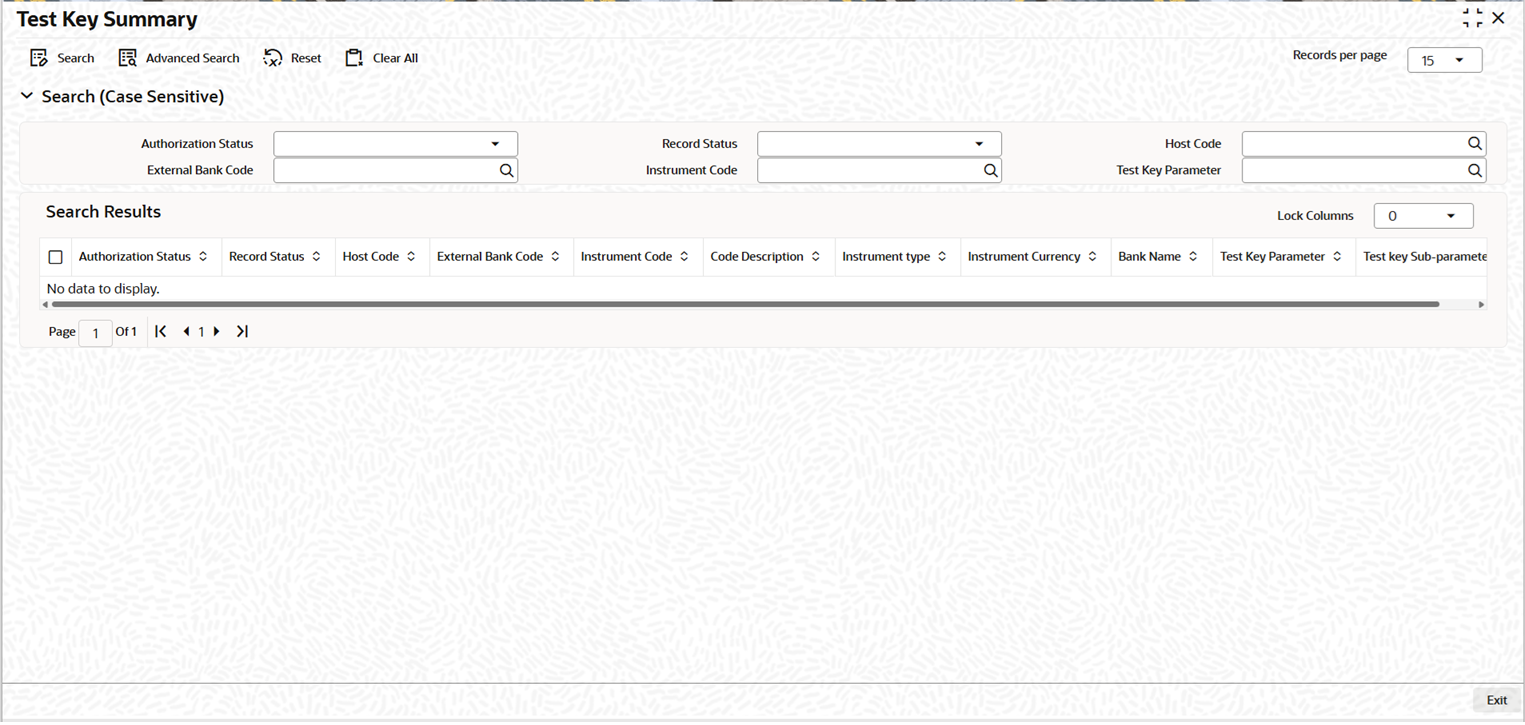Open the Record Status dropdown

pyautogui.click(x=879, y=144)
